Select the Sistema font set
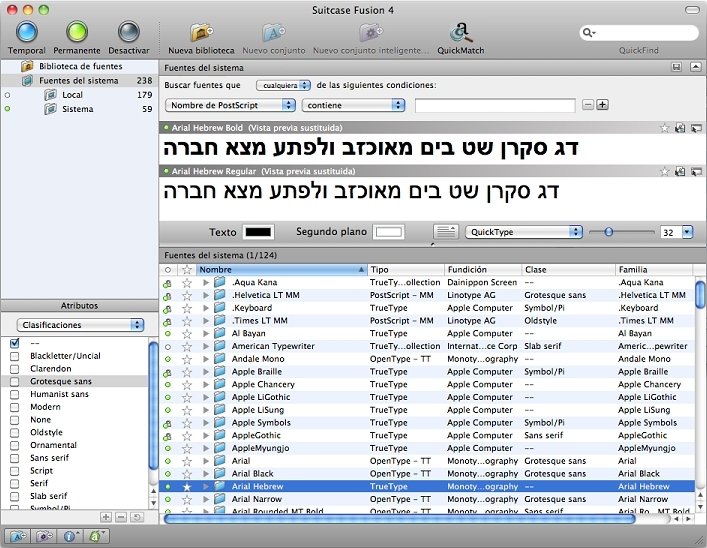Image resolution: width=707 pixels, height=548 pixels. point(79,109)
